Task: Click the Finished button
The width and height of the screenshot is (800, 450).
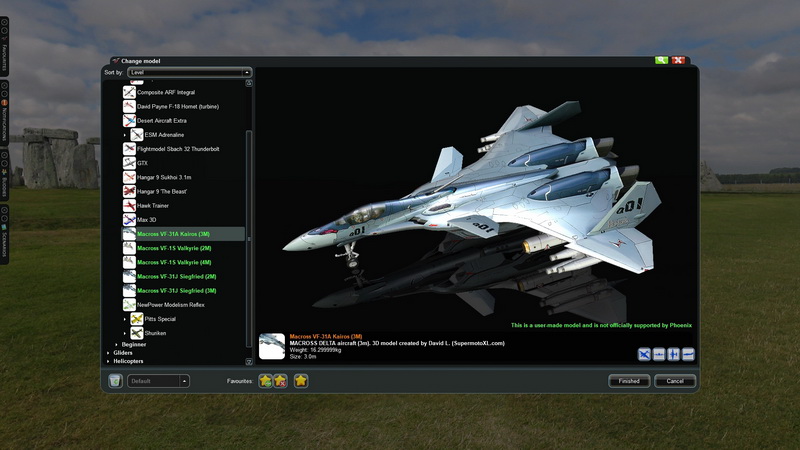Action: (629, 381)
